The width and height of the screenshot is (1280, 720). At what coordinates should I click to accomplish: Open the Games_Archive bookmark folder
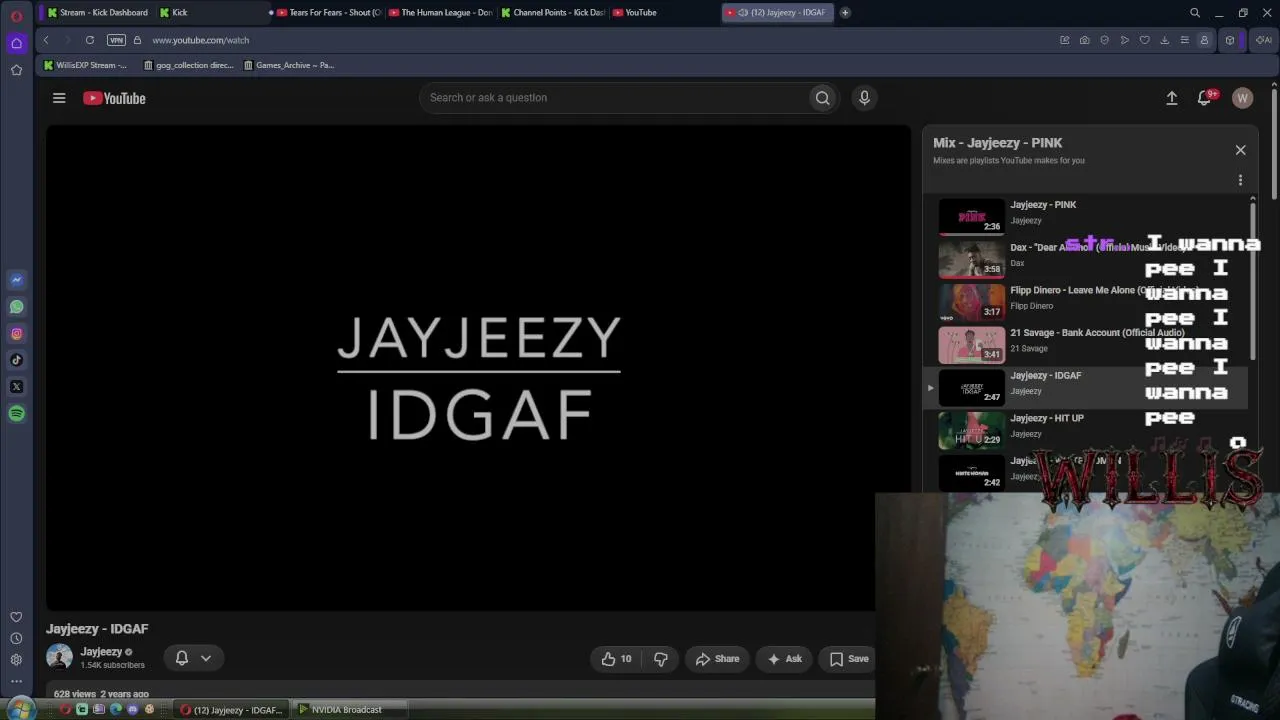coord(289,65)
